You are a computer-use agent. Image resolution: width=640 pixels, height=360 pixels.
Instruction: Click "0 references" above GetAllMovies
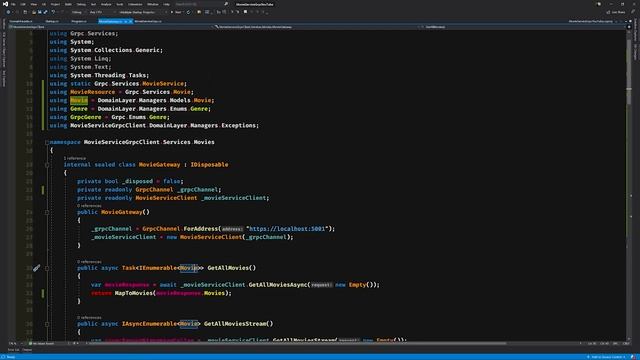[89, 262]
